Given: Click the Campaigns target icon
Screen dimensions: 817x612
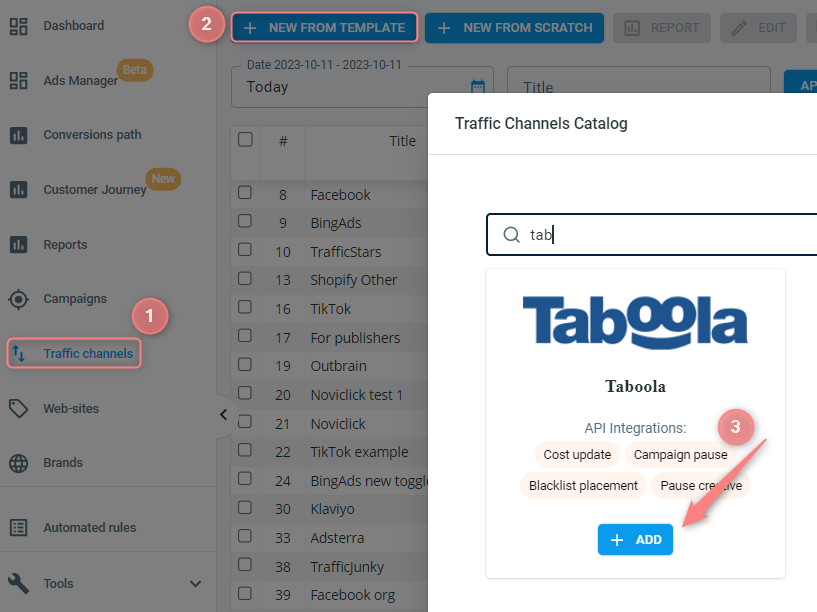Looking at the screenshot, I should pos(19,299).
